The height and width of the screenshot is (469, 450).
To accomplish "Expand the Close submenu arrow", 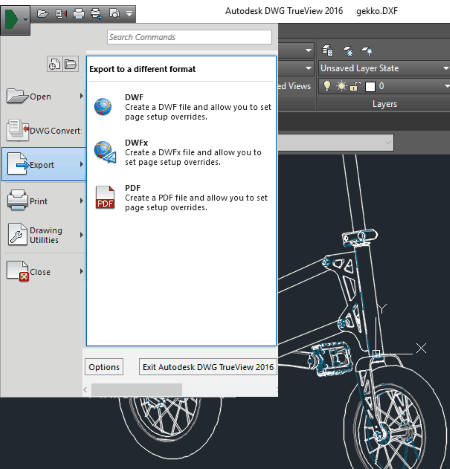I will coord(81,271).
